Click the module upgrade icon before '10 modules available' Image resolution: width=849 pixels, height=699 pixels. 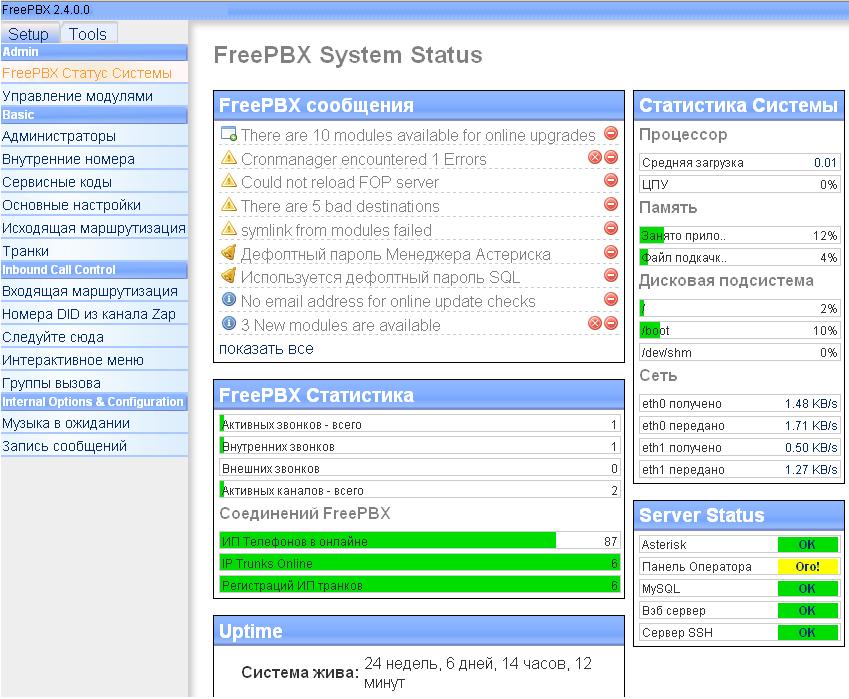pos(228,134)
